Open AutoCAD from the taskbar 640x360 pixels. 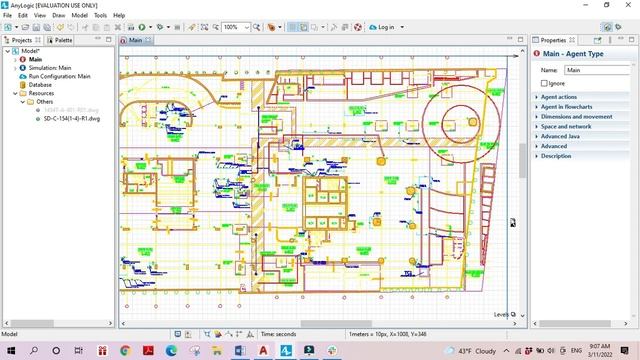[264, 350]
